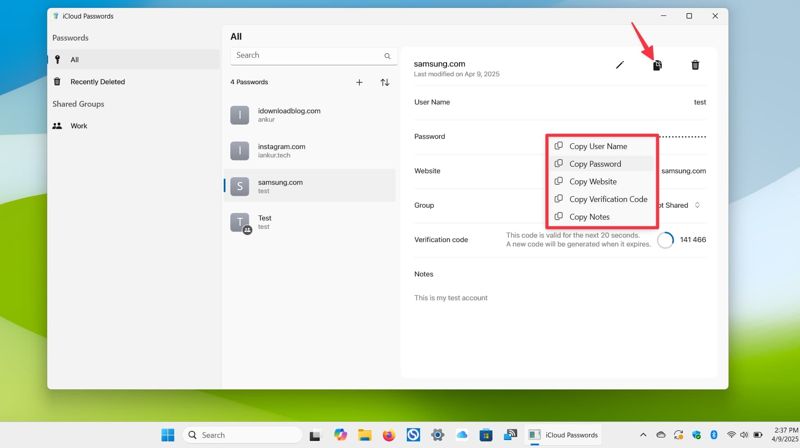Open the Work shared group
The image size is (800, 448).
point(134,126)
